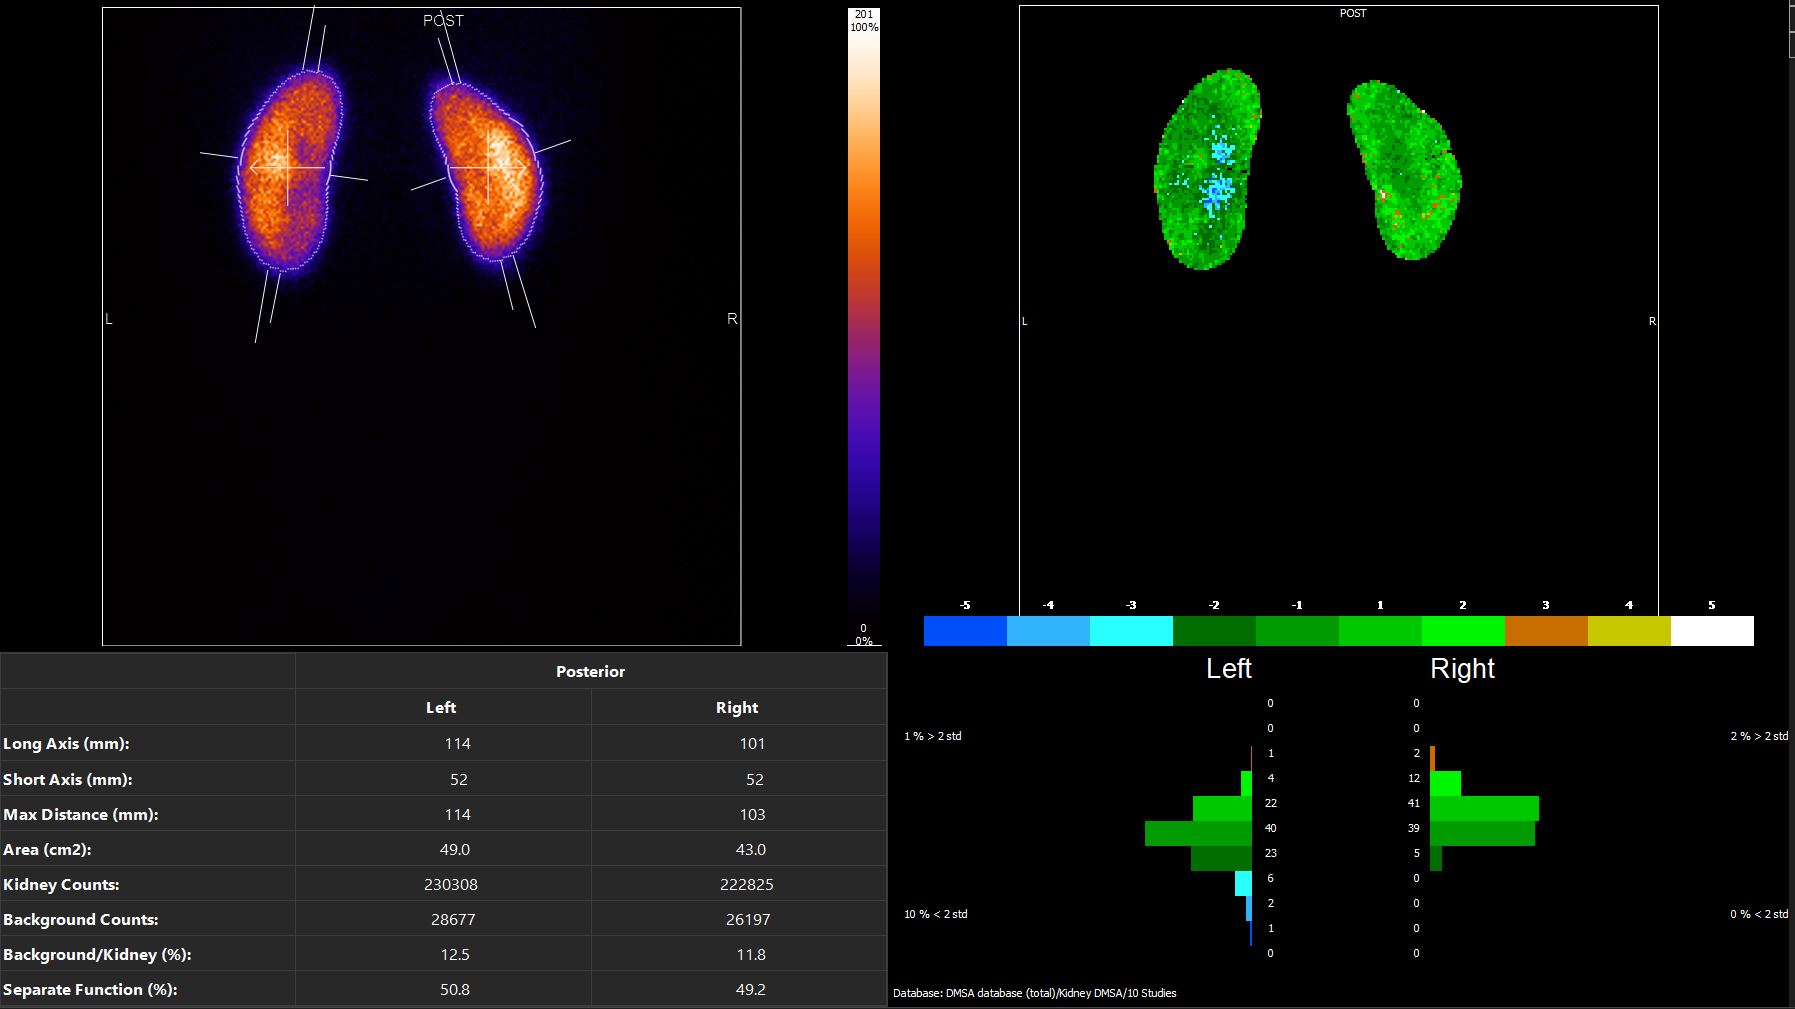Image resolution: width=1795 pixels, height=1009 pixels.
Task: Click the Database: DMSA database text
Action: (1035, 993)
